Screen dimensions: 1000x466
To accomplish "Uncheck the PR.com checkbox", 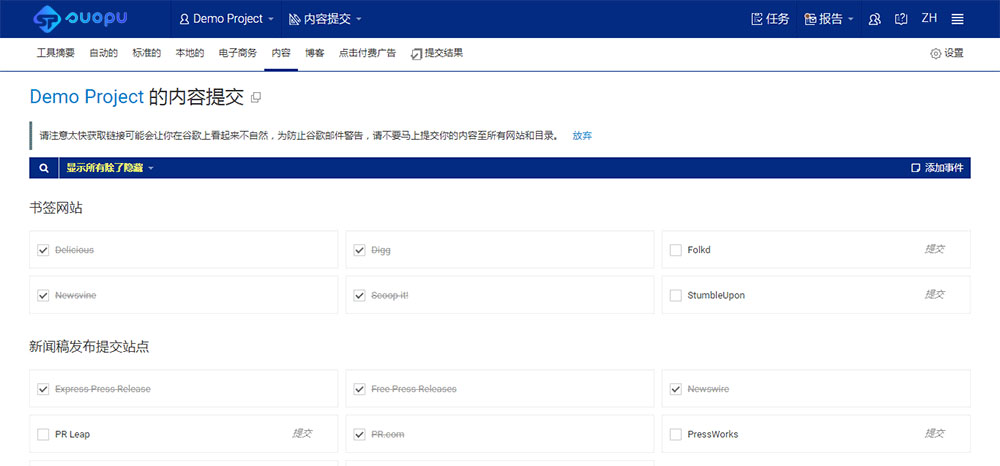I will pos(360,435).
